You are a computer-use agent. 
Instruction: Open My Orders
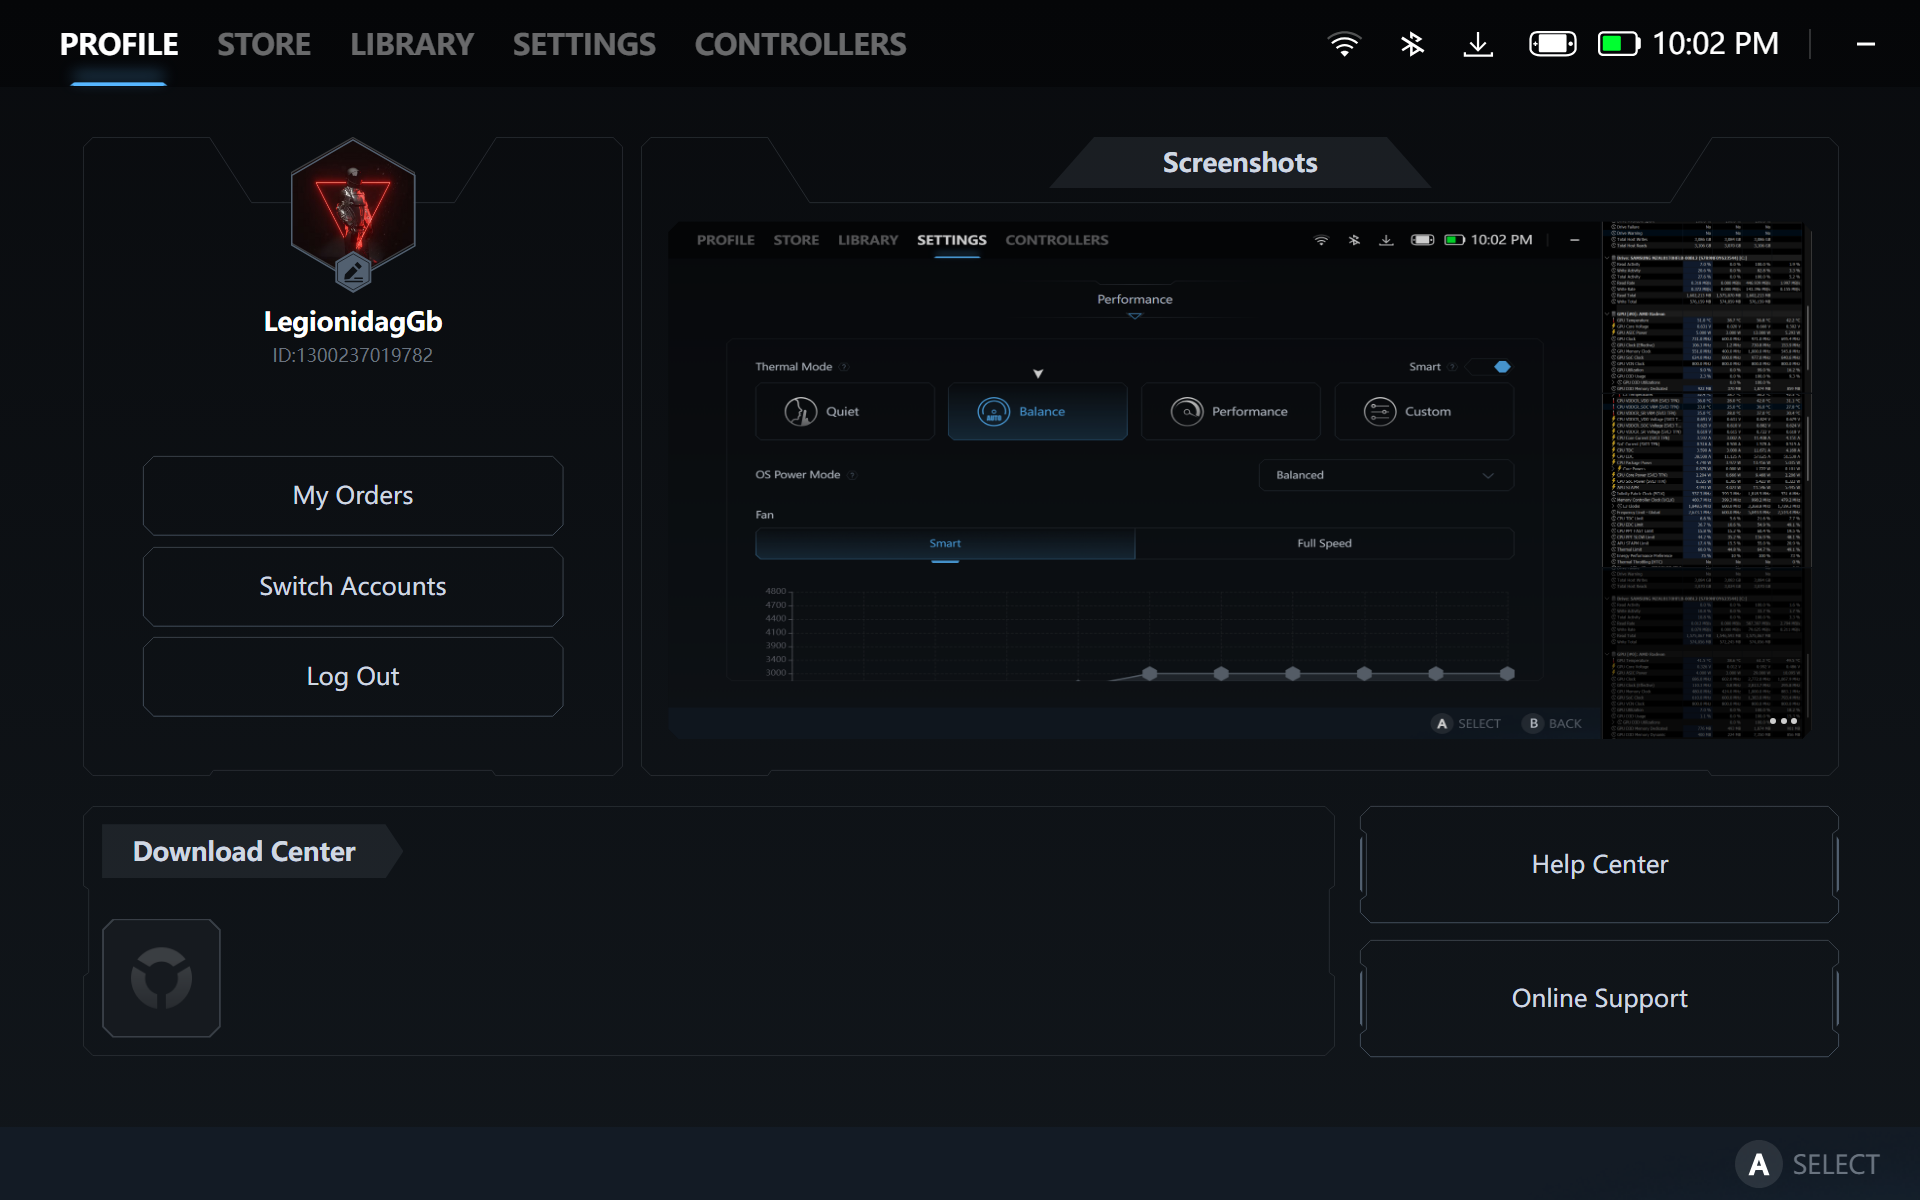pyautogui.click(x=353, y=496)
